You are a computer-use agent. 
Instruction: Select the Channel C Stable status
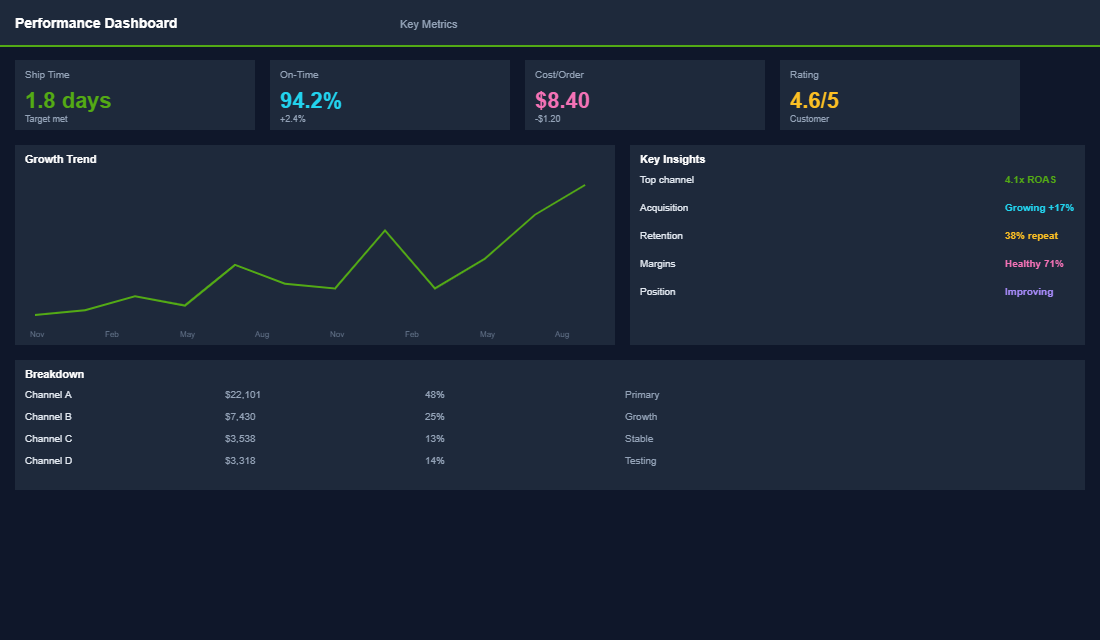639,438
